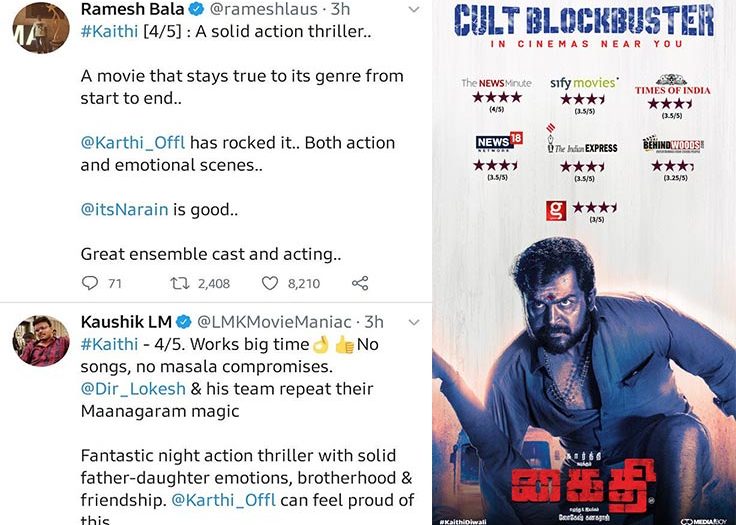Retweet Ramesh Bala's Kaithi review
736x525 pixels.
click(x=179, y=283)
